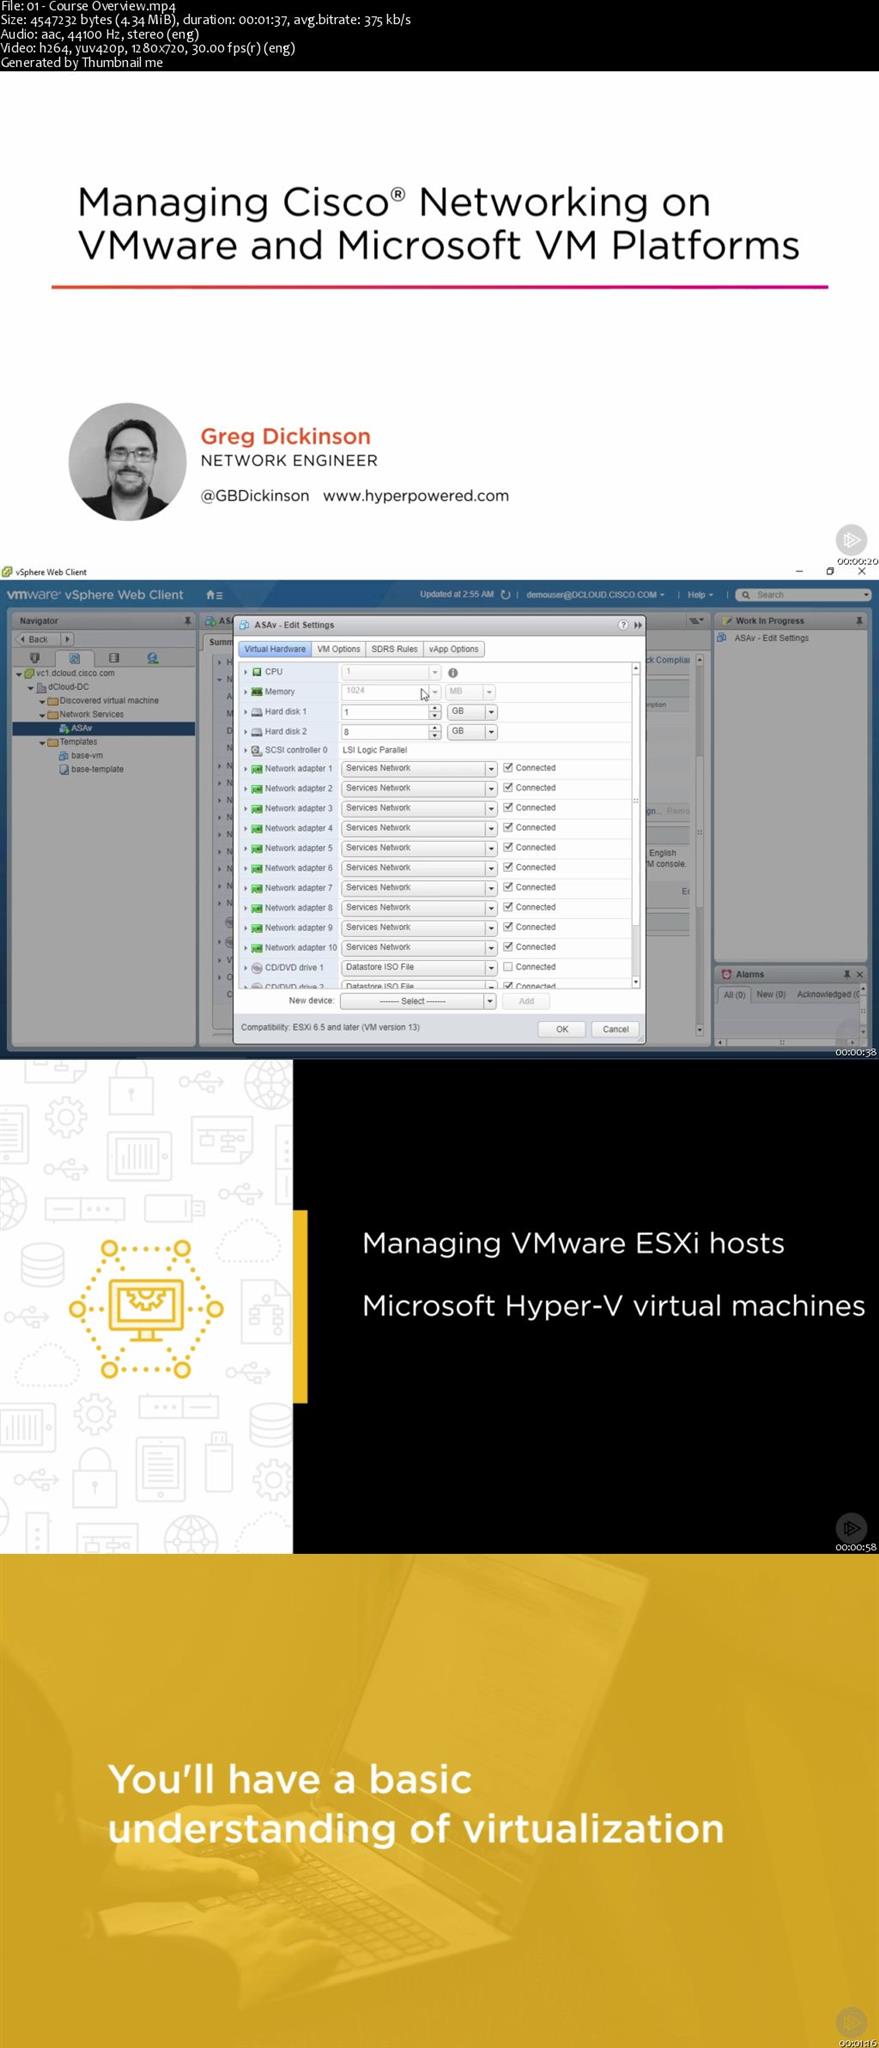This screenshot has height=2048, width=879.
Task: Click the vSphere home menu icon
Action: [214, 595]
